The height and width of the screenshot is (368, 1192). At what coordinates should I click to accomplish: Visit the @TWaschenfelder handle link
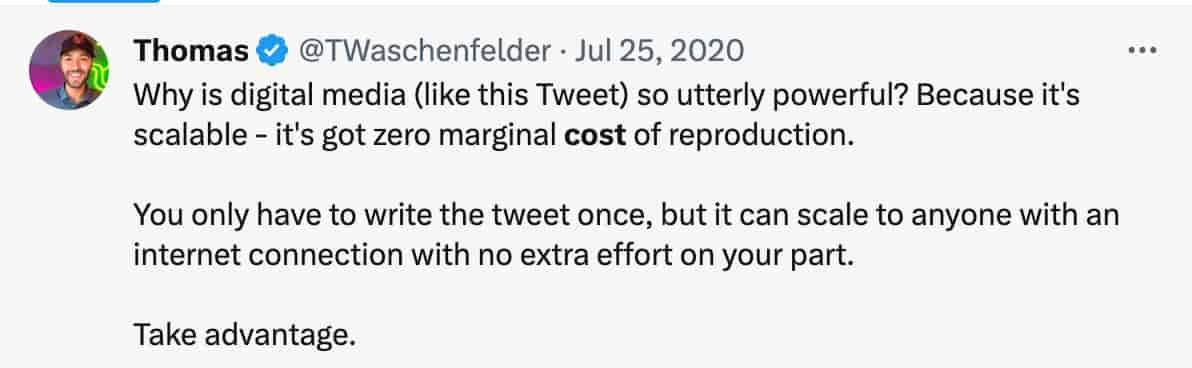tap(426, 52)
